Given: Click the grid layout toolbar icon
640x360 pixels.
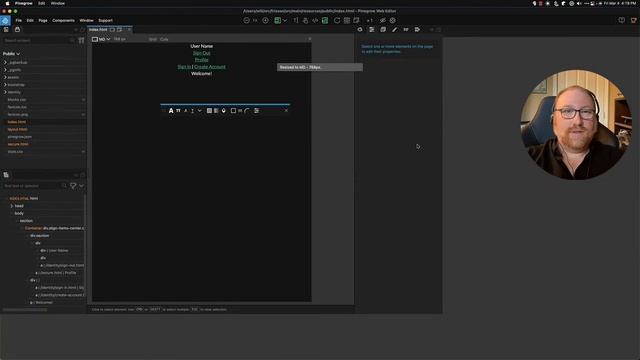Looking at the screenshot, I should (x=347, y=20).
